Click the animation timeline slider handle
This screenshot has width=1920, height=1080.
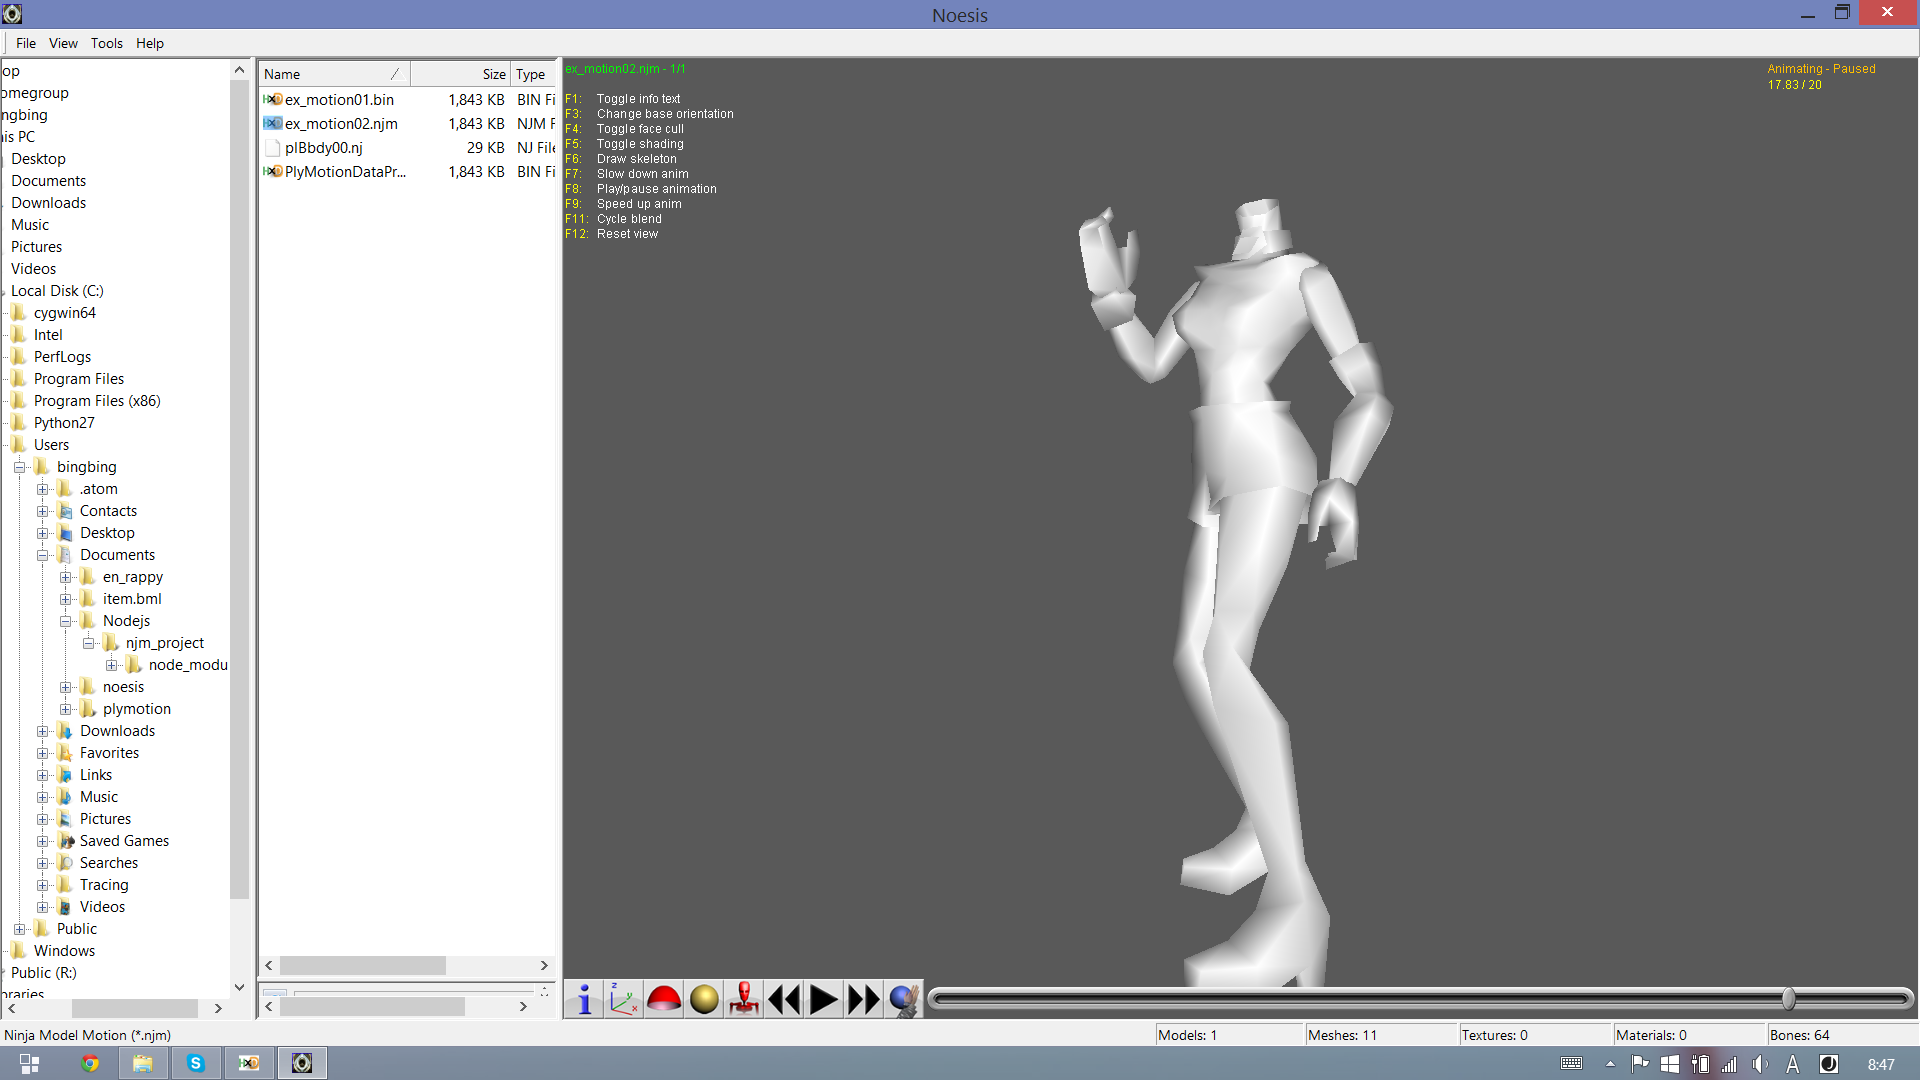(x=1788, y=998)
